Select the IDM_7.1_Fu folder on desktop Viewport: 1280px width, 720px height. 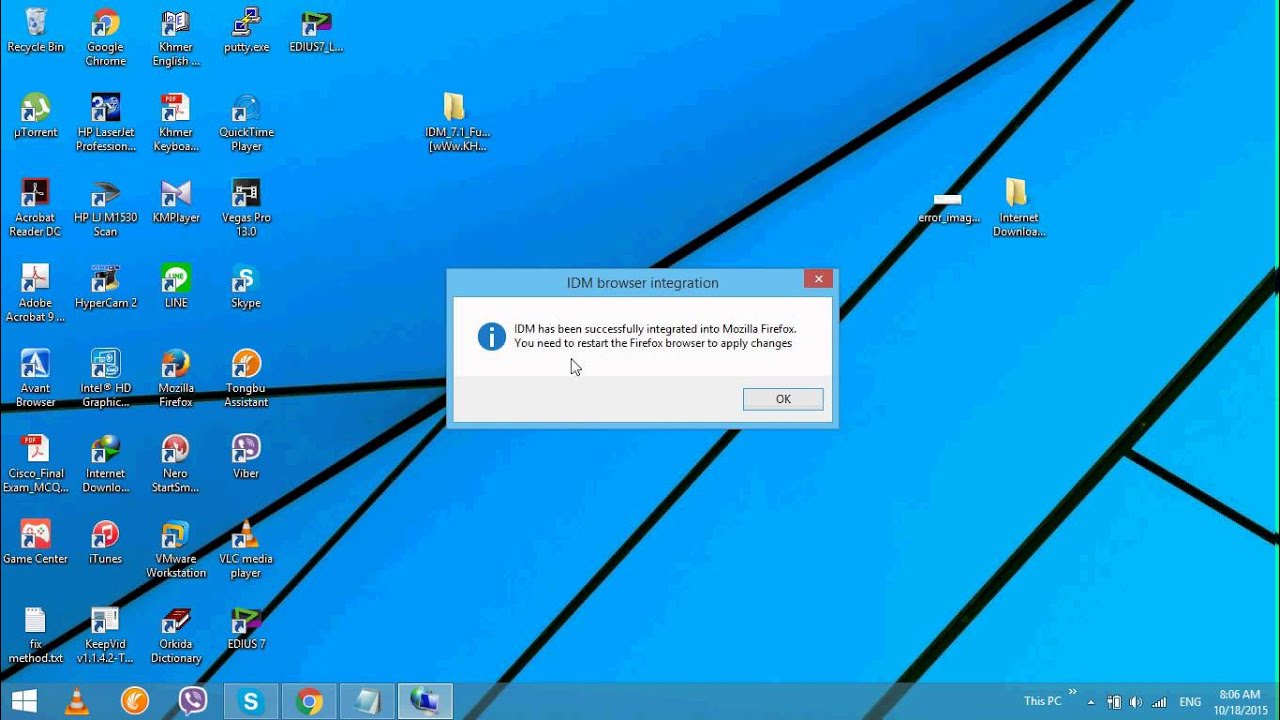(x=456, y=123)
